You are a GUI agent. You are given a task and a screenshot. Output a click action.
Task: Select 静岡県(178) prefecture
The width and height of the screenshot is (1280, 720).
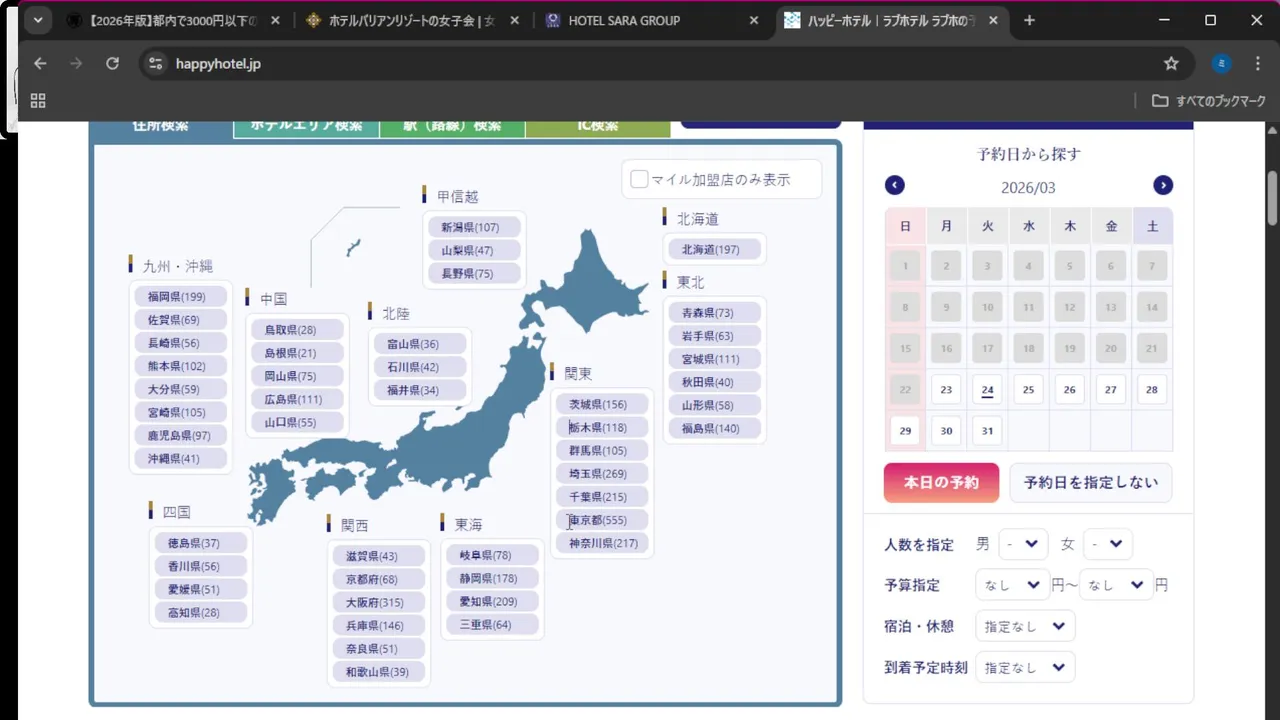pos(493,578)
